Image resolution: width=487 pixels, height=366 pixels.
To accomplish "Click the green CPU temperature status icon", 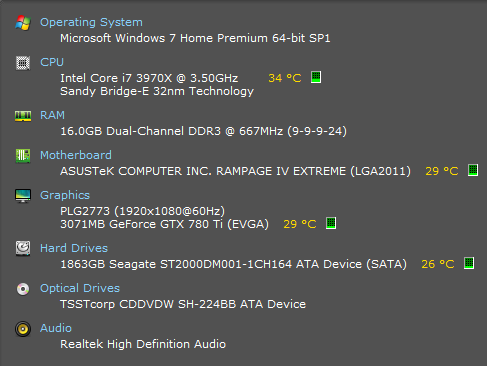I will 316,77.
